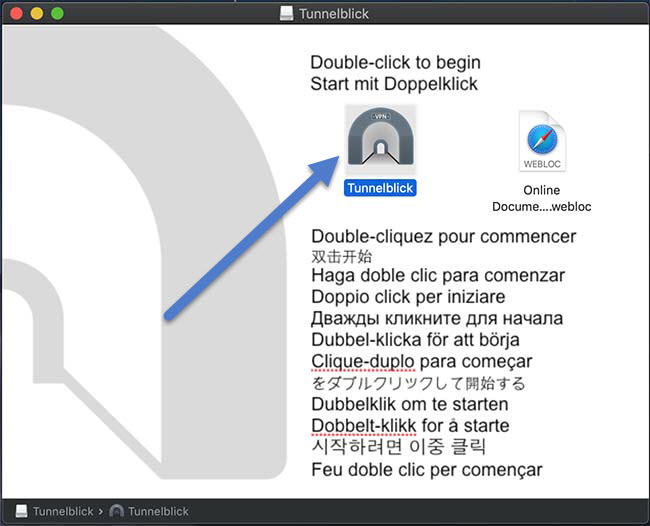Image resolution: width=650 pixels, height=526 pixels.
Task: Zoom the window with the green button
Action: click(57, 14)
